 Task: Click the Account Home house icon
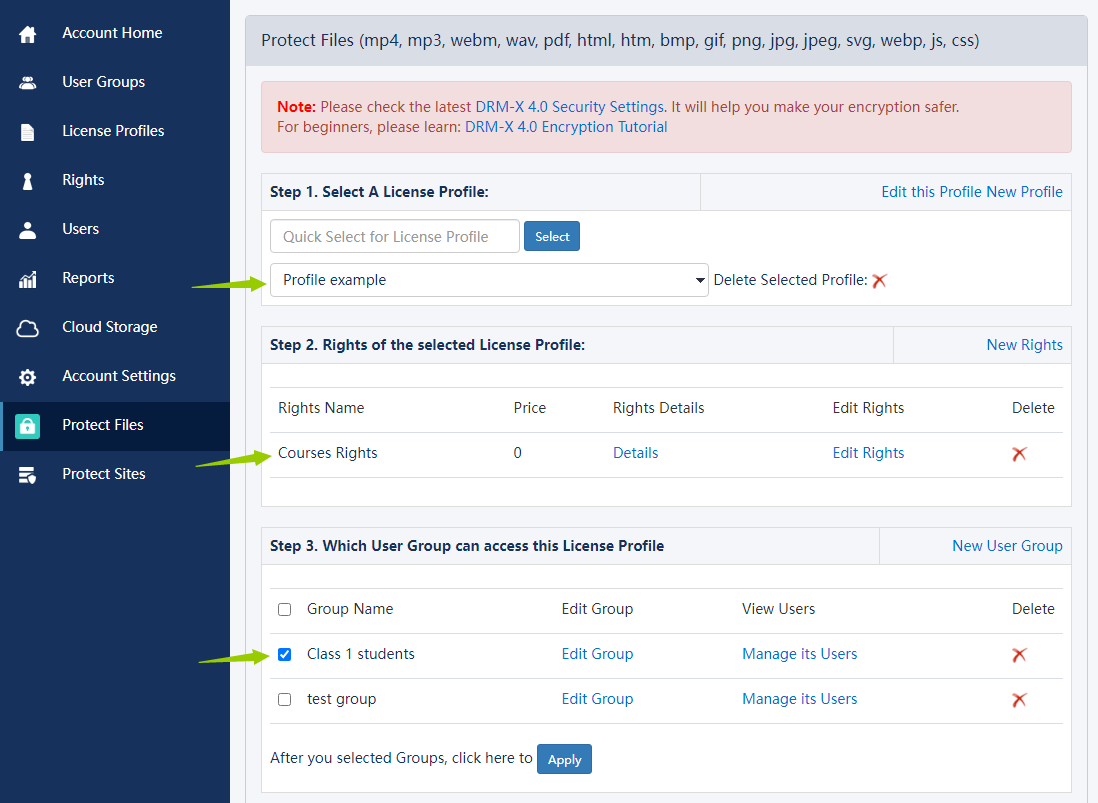pyautogui.click(x=28, y=34)
